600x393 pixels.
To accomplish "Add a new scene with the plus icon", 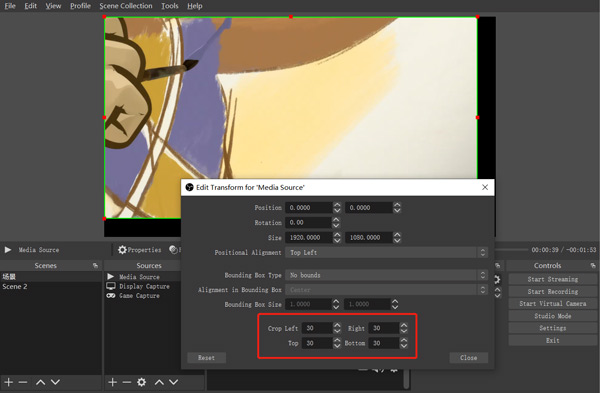I will pos(9,382).
